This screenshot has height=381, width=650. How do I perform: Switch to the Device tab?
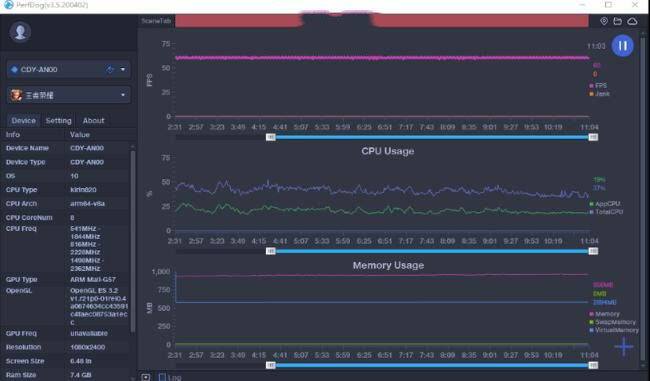[x=23, y=121]
